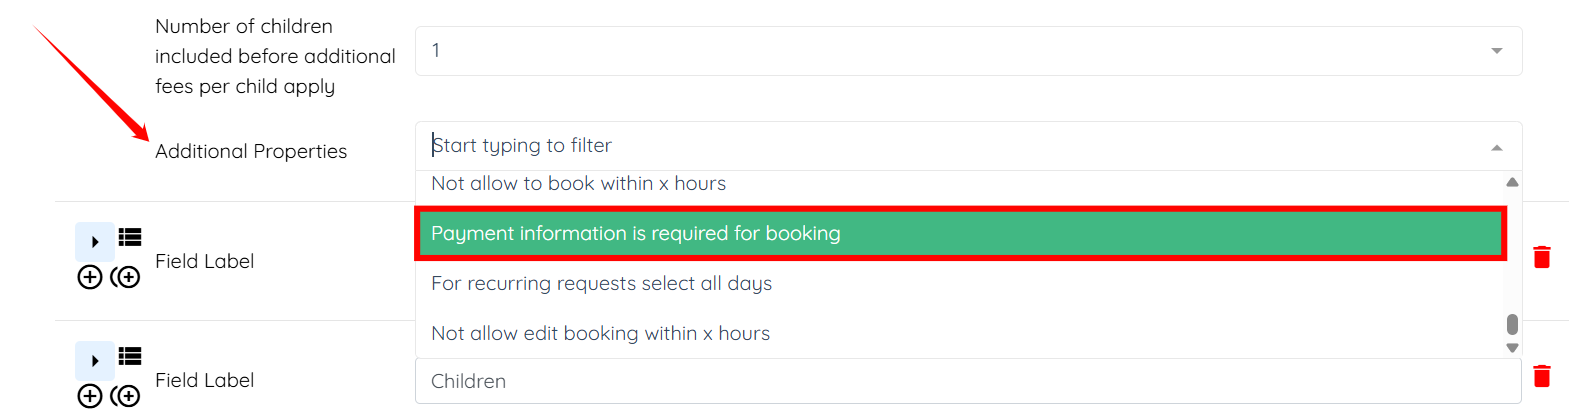Choose 'Not allow edit booking within x hours'
This screenshot has width=1569, height=420.
click(600, 334)
